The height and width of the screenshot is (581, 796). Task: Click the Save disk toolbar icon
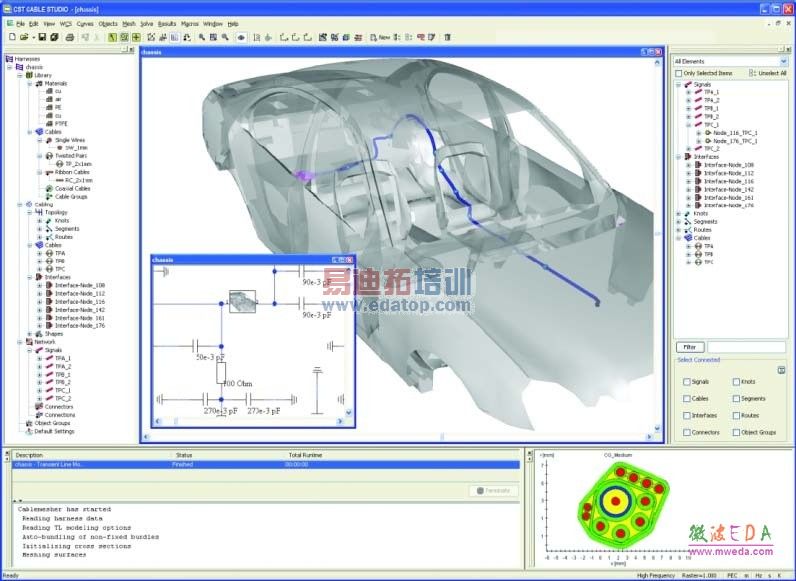coord(42,37)
